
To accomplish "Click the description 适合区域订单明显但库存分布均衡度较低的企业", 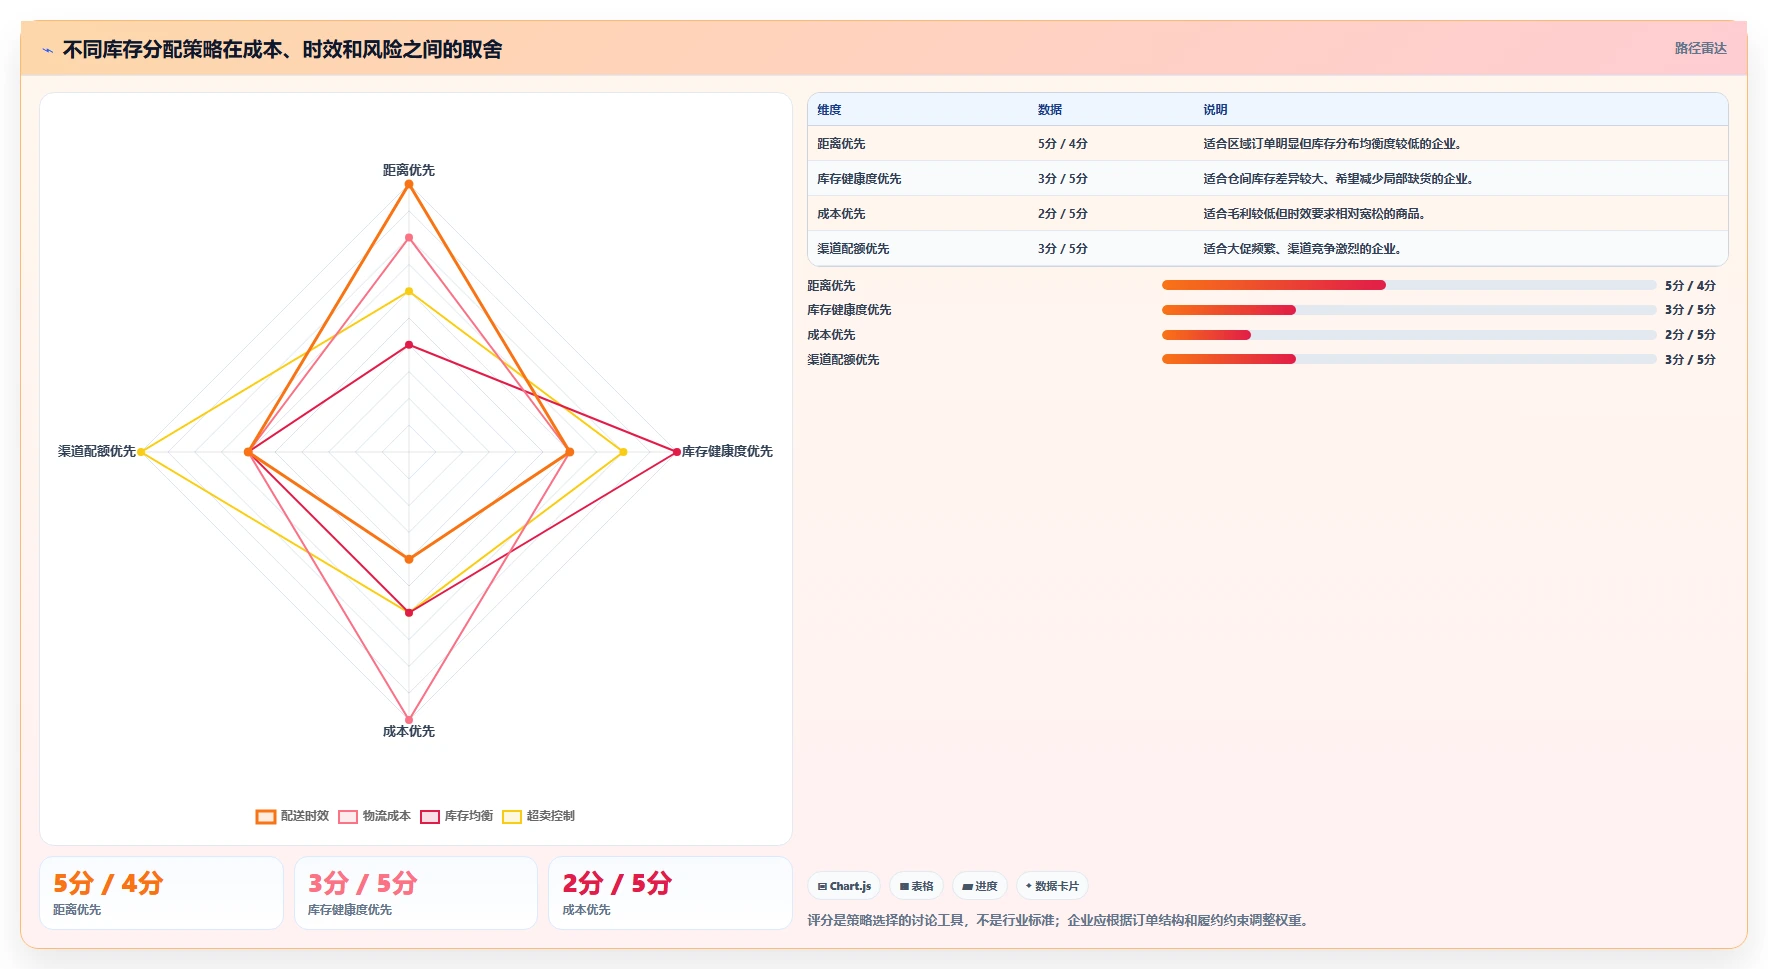I will (x=1332, y=144).
